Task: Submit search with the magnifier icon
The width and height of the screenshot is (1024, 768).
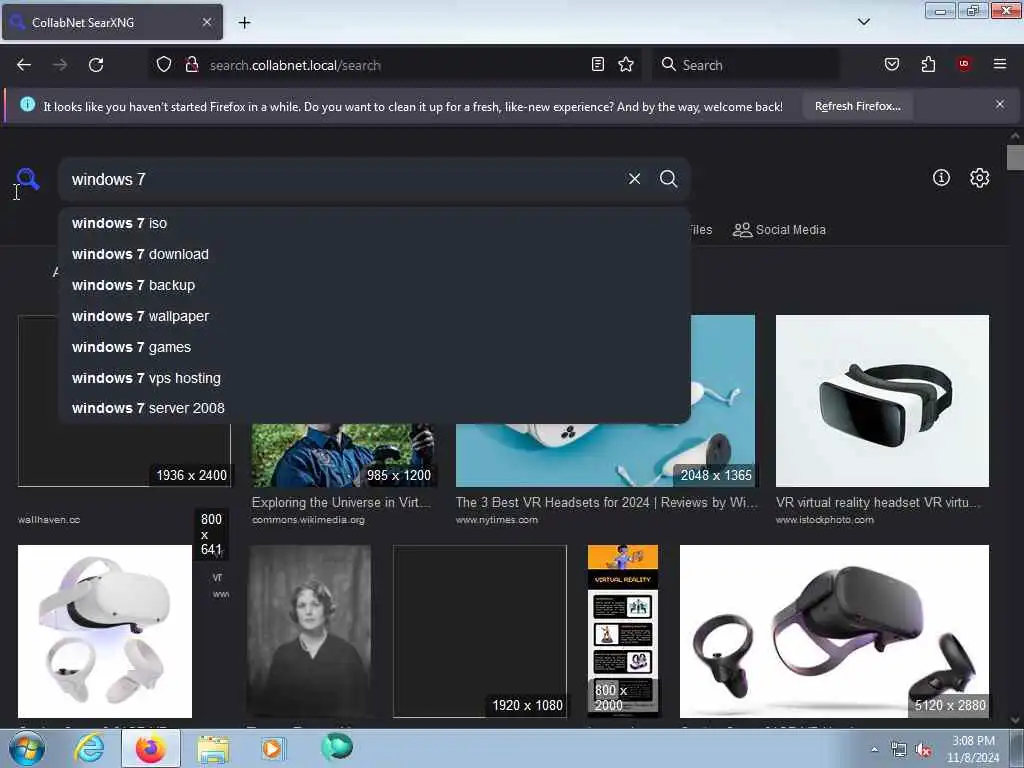Action: [668, 178]
